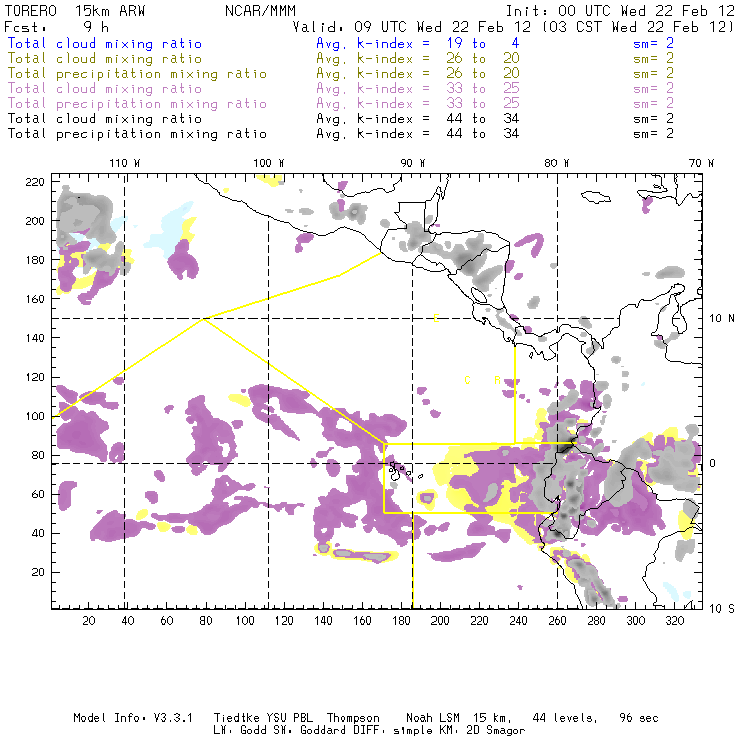Select olive "Total precipitation mixing ratio" legend text

click(137, 74)
